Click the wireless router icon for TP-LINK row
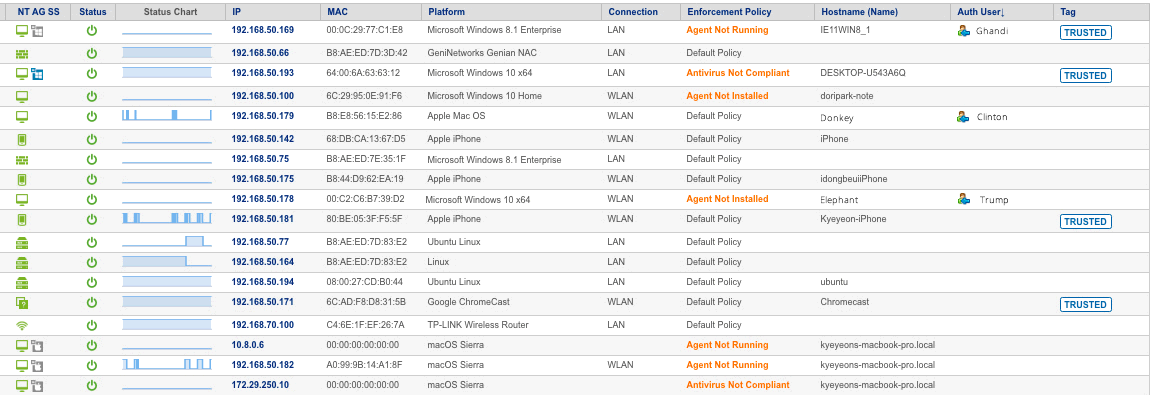 click(21, 325)
